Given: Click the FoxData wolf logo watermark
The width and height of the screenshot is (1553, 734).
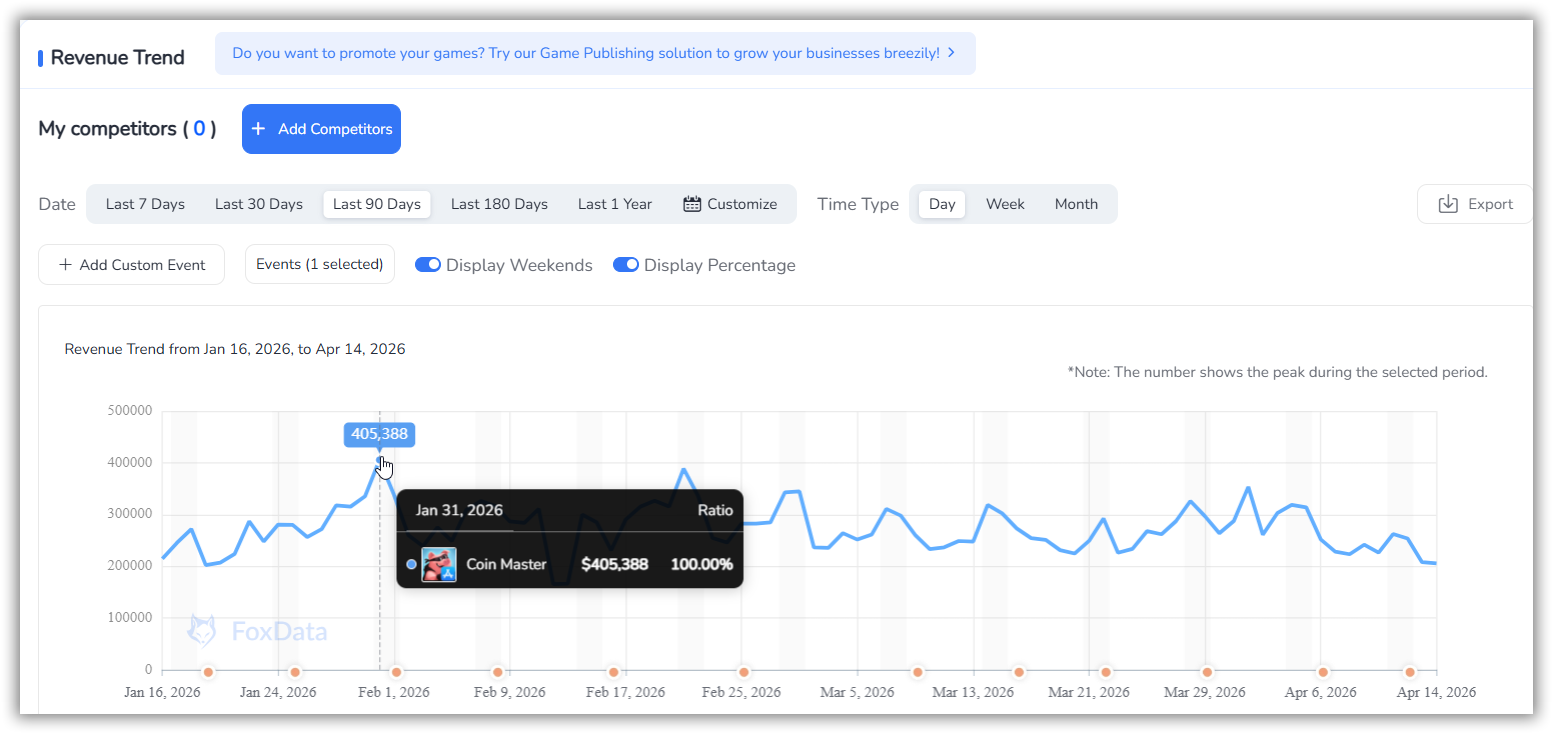Looking at the screenshot, I should pos(203,630).
